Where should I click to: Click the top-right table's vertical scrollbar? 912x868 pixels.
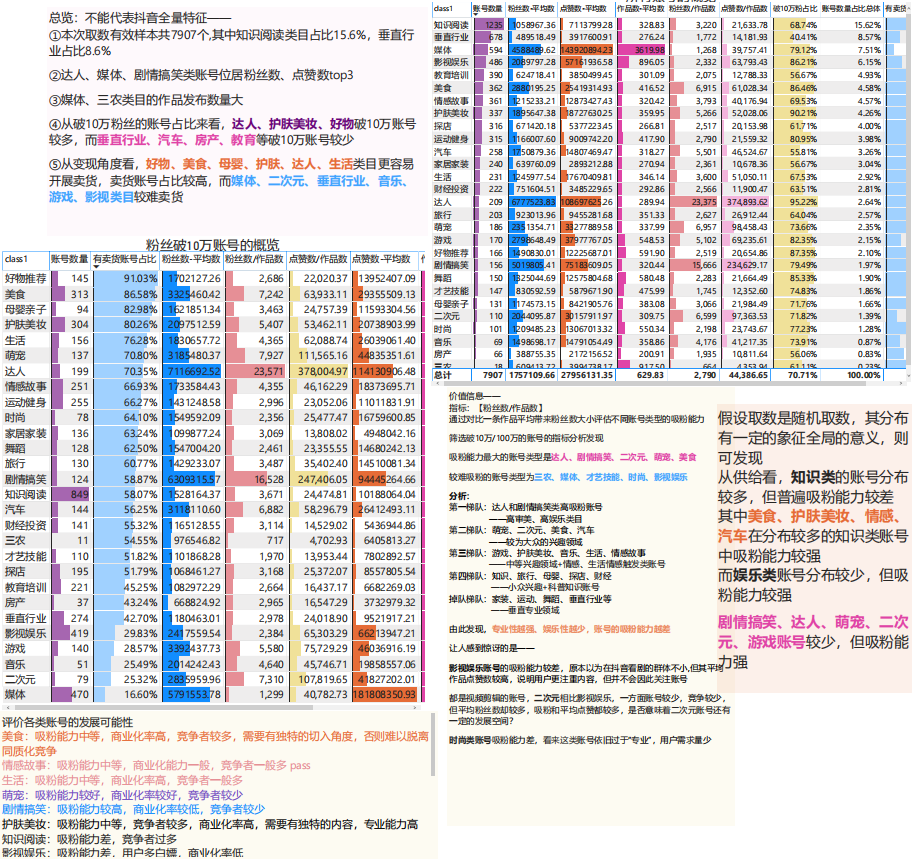909,192
